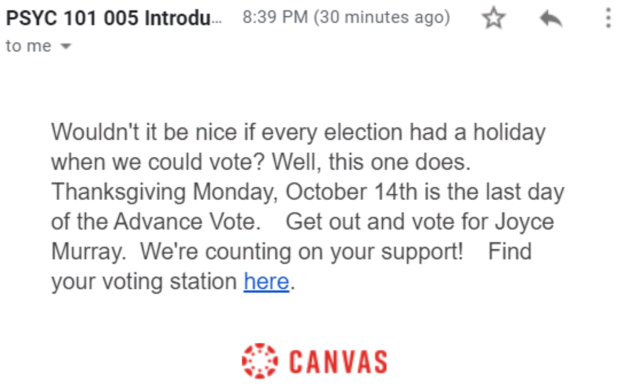
Task: Click the opening words 'Wouldn't it be nice'
Action: click(x=144, y=132)
